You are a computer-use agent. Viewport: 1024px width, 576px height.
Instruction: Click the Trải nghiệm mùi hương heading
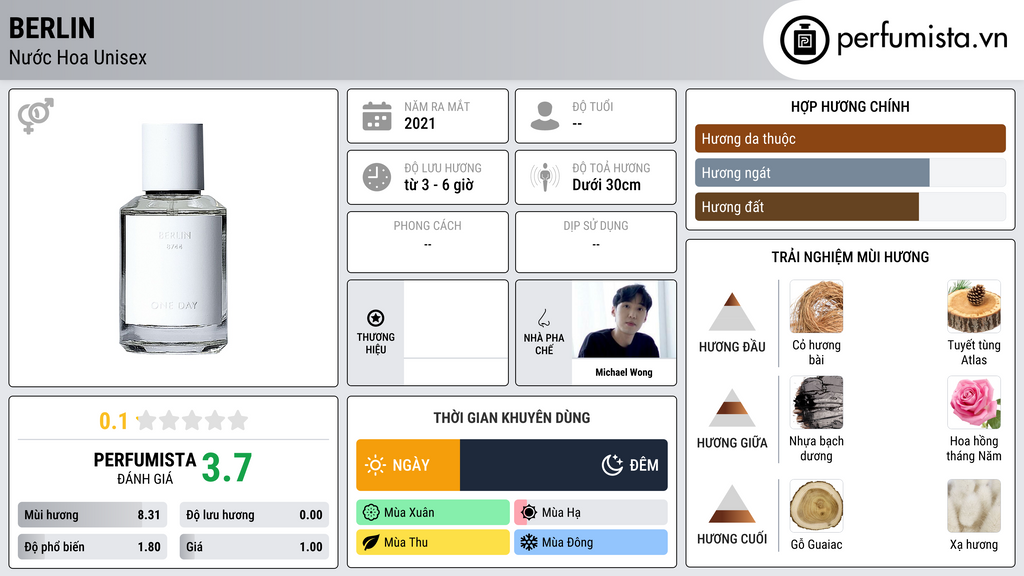point(850,257)
